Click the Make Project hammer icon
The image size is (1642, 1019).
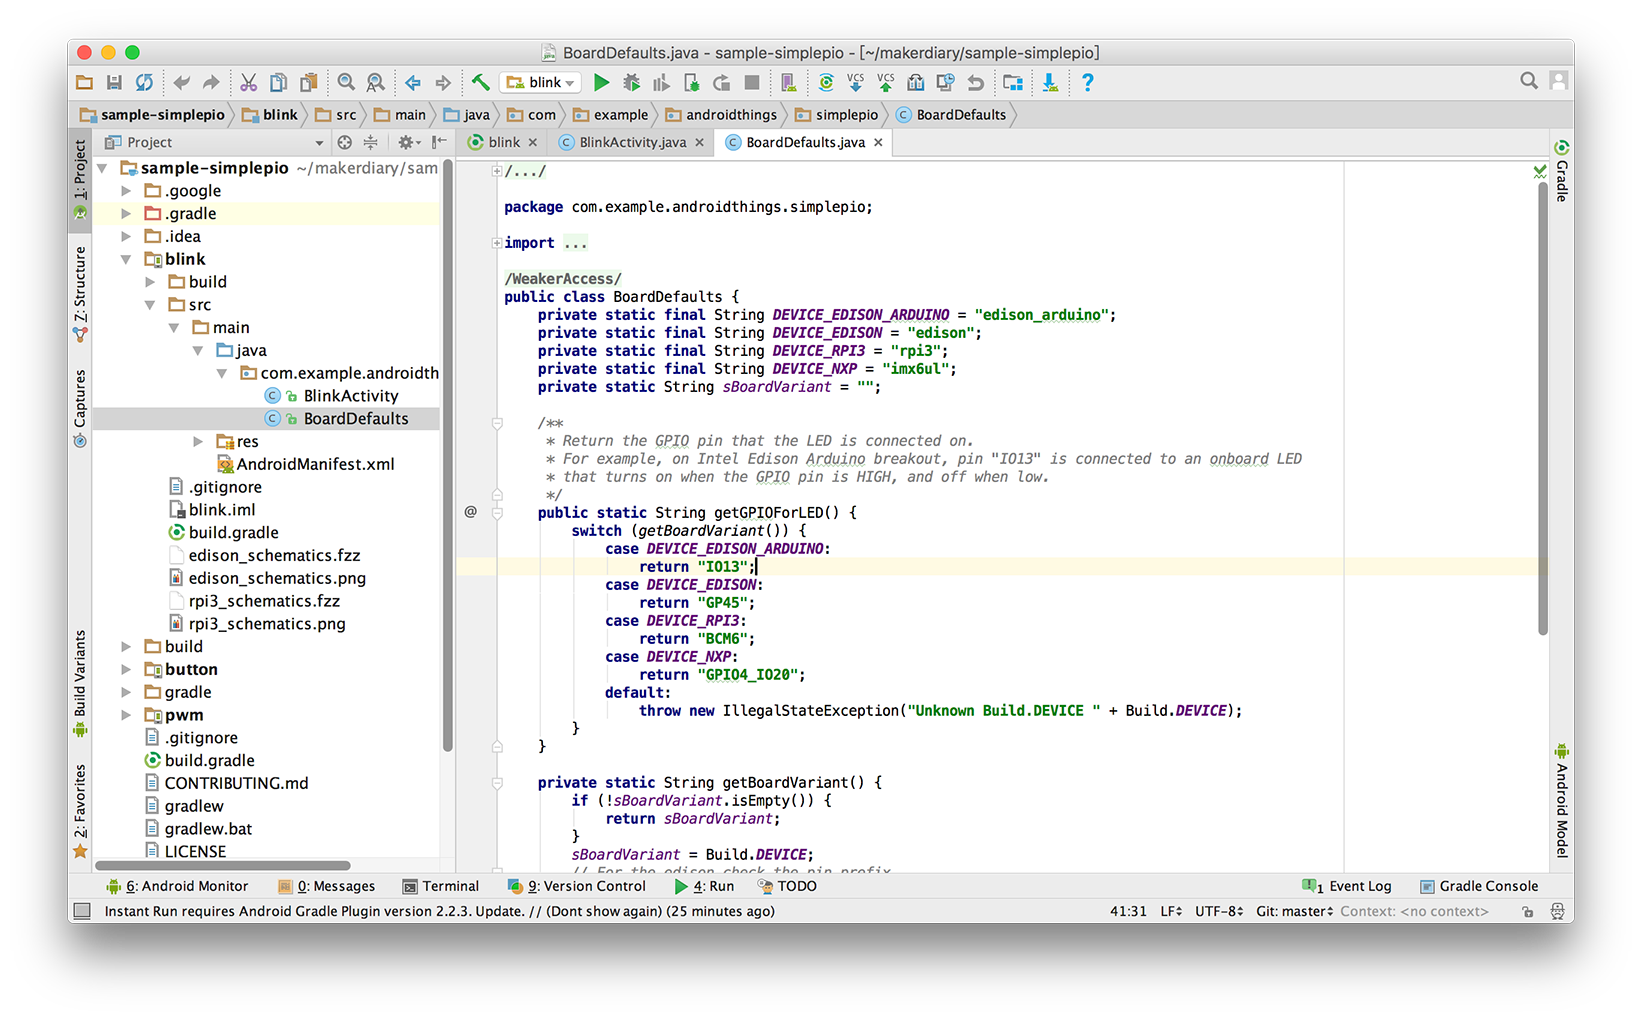pos(481,83)
